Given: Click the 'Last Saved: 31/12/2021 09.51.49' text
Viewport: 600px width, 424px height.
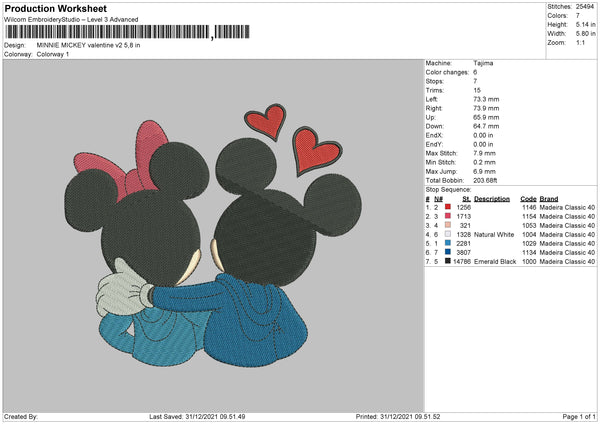Looking at the screenshot, I should point(197,416).
